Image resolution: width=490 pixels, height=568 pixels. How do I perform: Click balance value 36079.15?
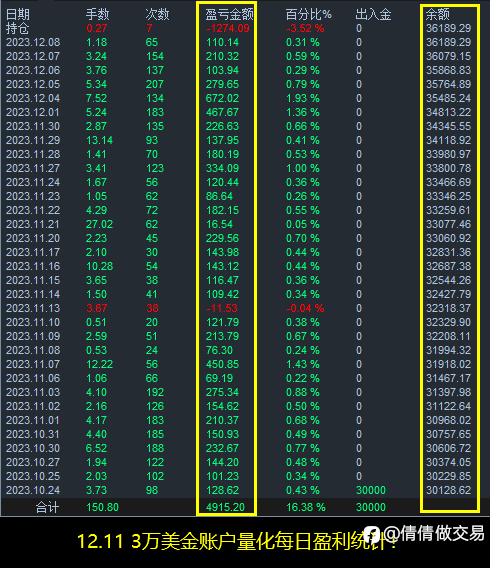pos(448,57)
